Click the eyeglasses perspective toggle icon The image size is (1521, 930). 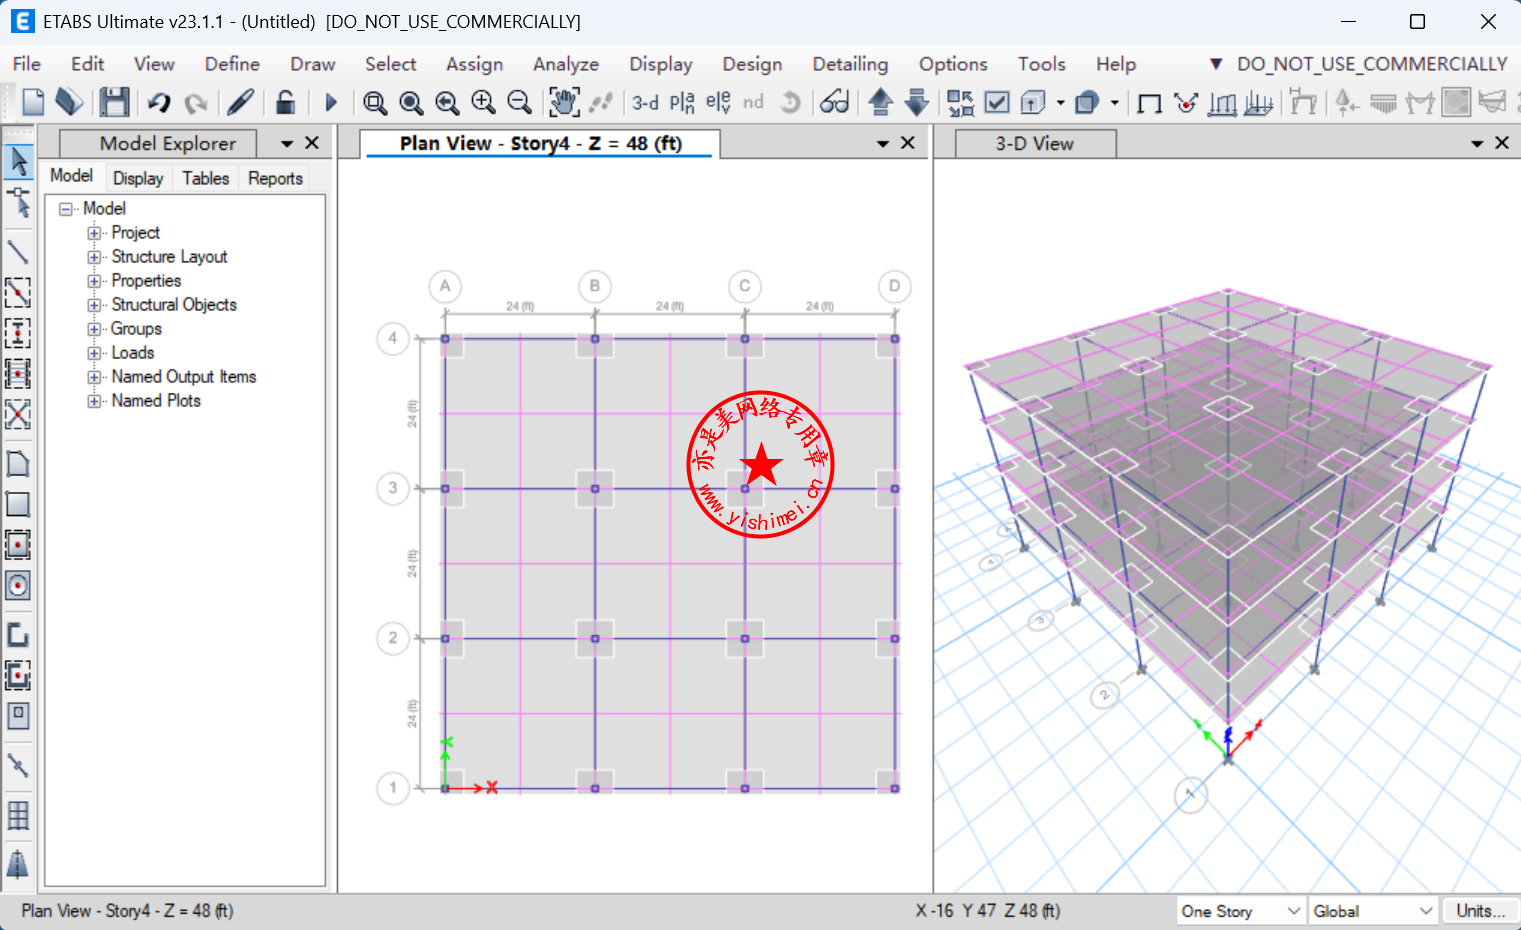coord(834,102)
